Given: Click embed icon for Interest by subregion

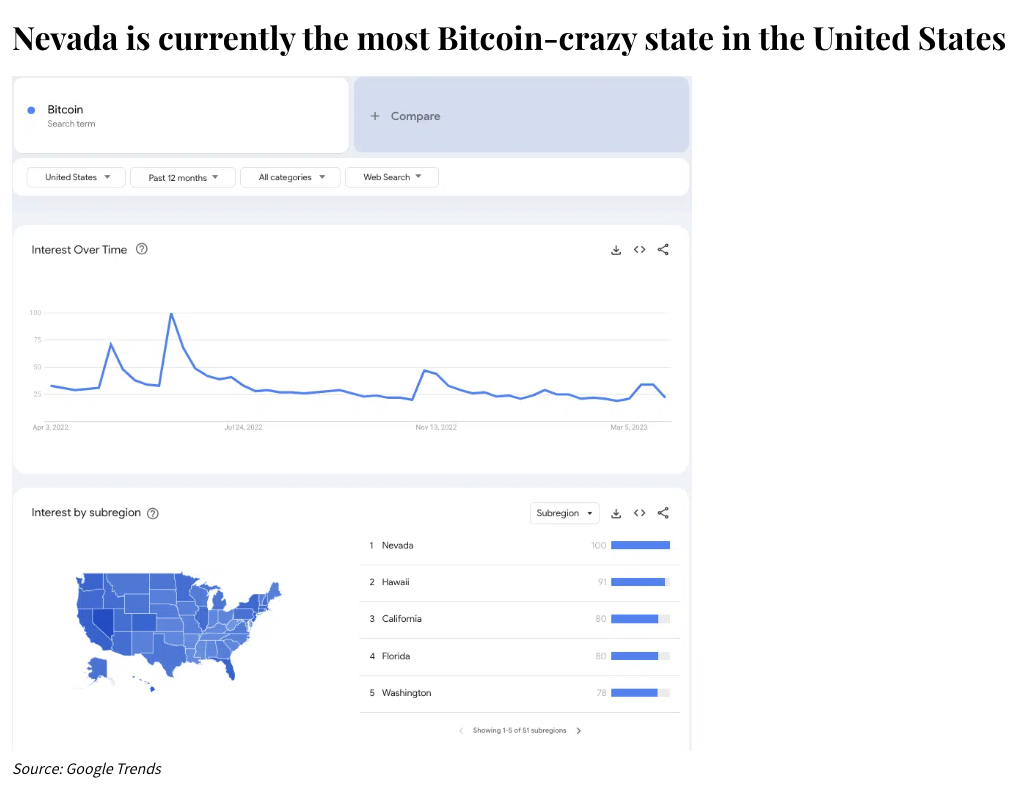Looking at the screenshot, I should tap(639, 513).
